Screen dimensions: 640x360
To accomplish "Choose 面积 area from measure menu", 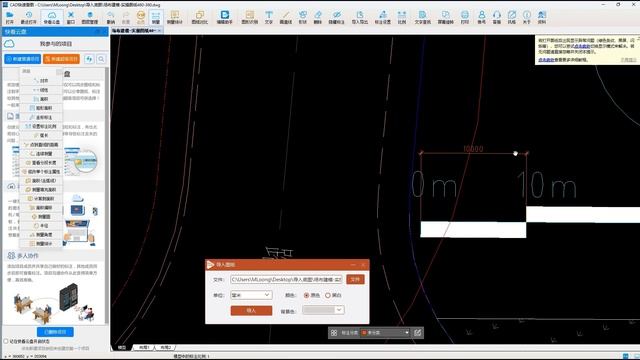I will pos(42,99).
